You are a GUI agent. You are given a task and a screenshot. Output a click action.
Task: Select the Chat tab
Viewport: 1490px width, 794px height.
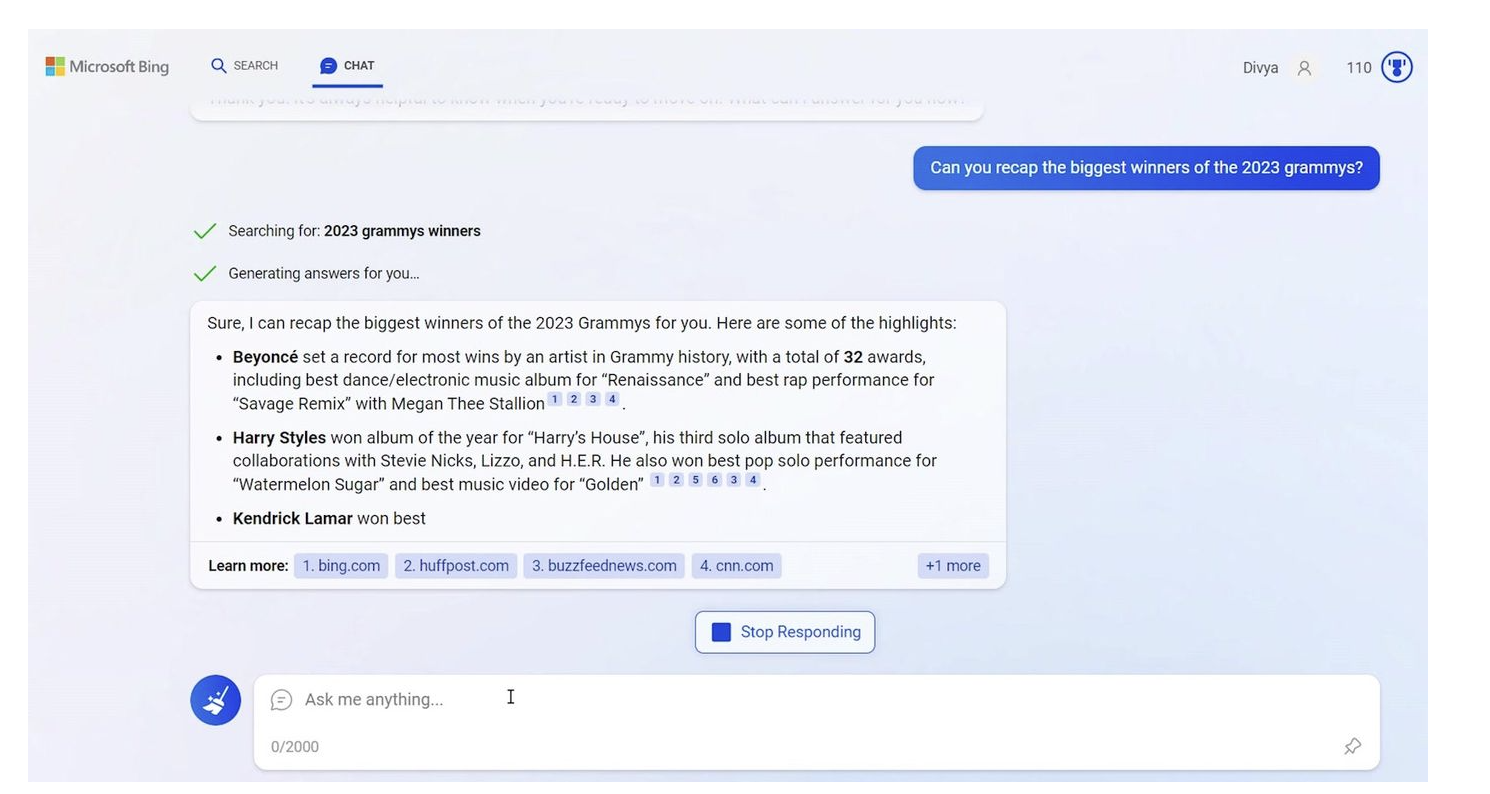tap(347, 66)
